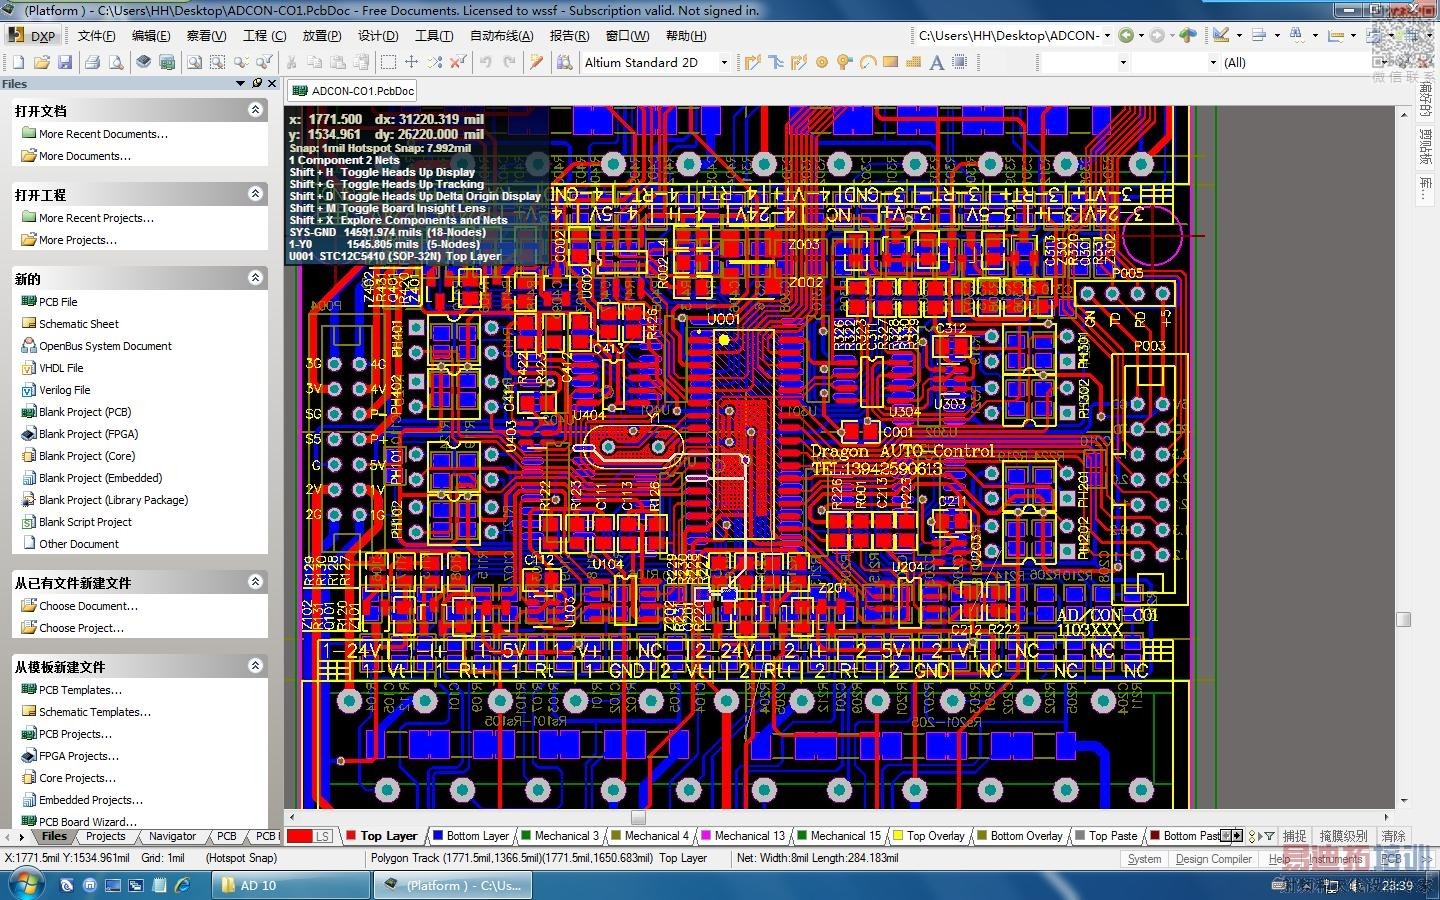Click the 清除 clear button
1440x900 pixels.
pos(1392,836)
